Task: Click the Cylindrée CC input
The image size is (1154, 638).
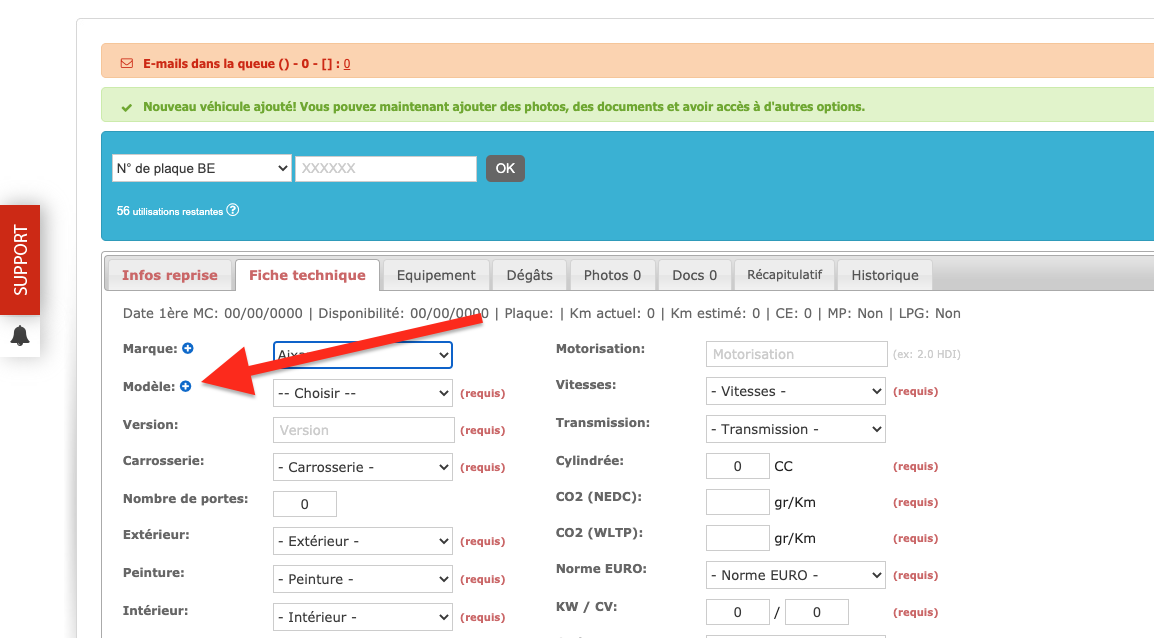Action: (737, 466)
